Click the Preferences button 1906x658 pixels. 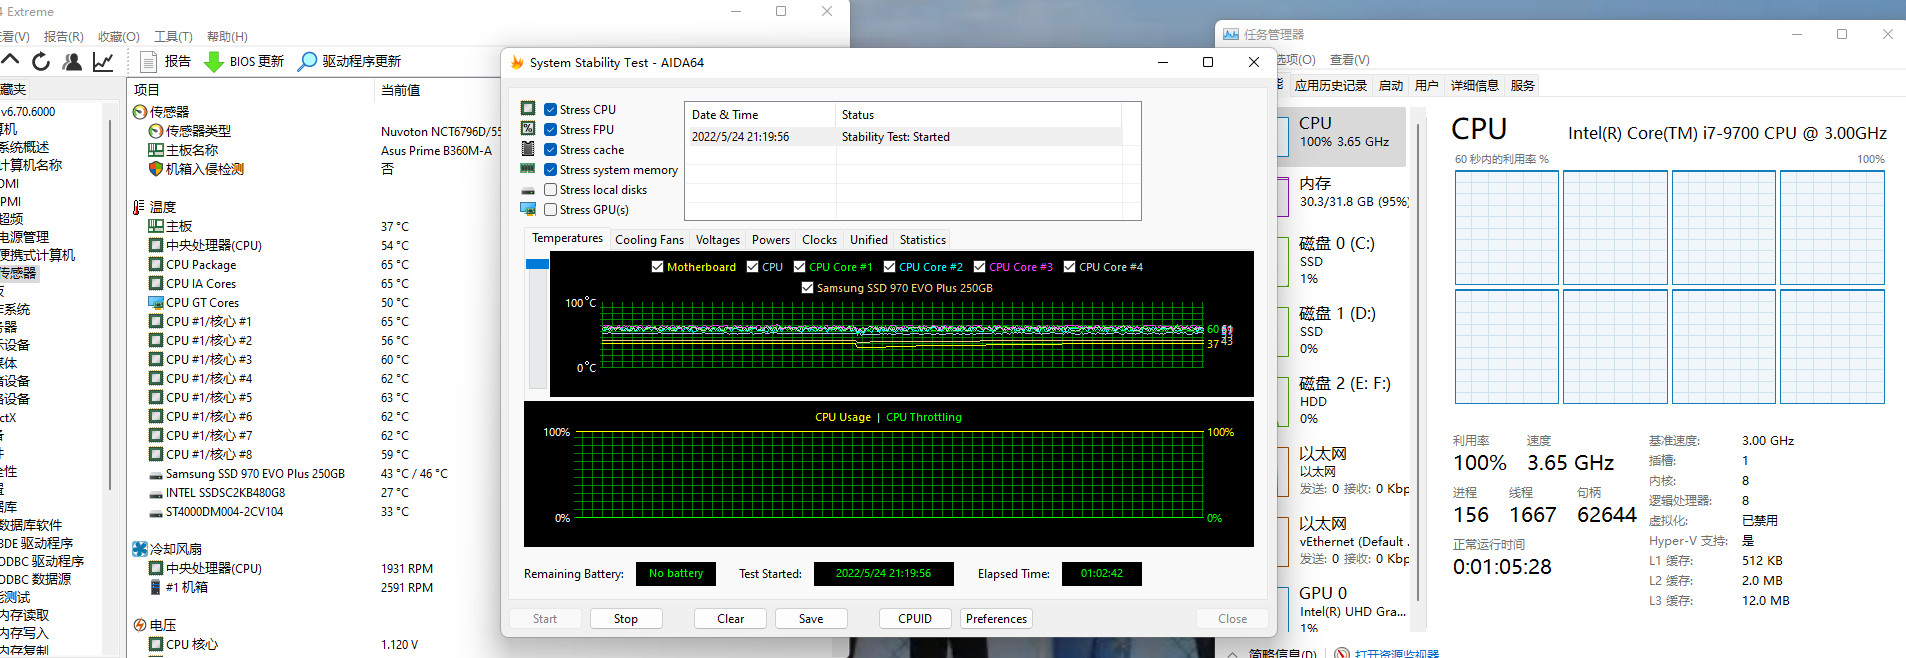[996, 619]
